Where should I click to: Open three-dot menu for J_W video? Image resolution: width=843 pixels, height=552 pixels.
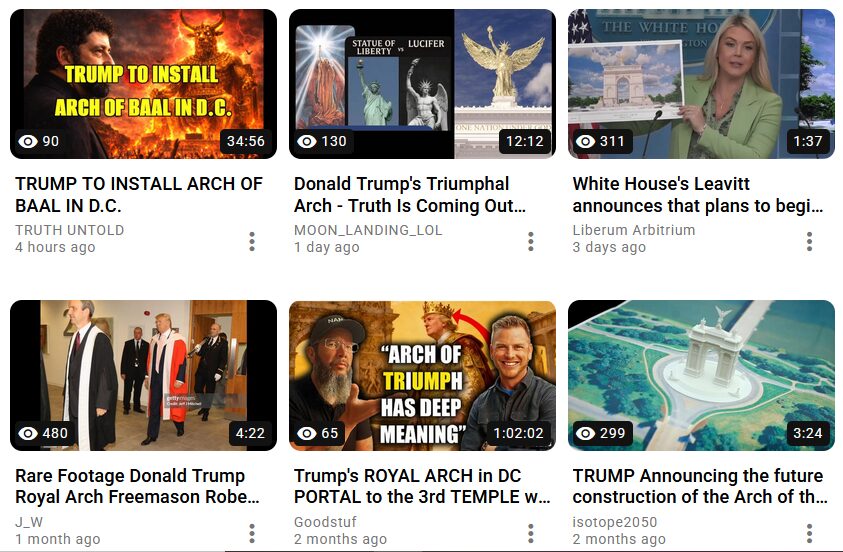pos(252,533)
